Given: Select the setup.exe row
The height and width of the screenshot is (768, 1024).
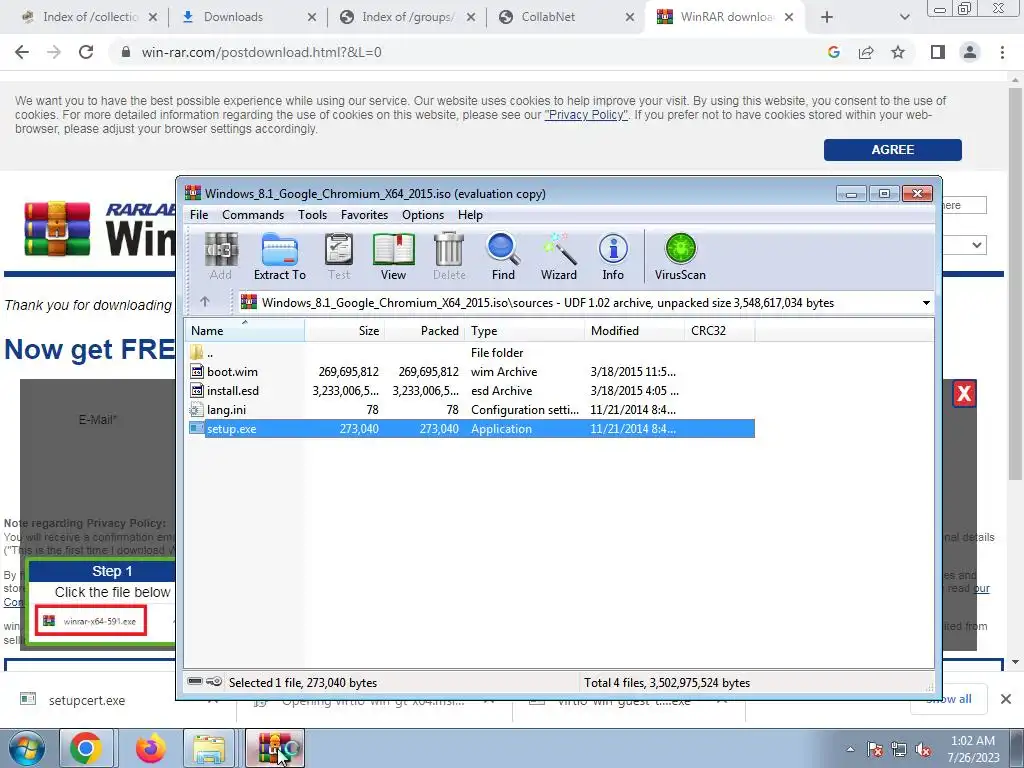Looking at the screenshot, I should pos(471,428).
